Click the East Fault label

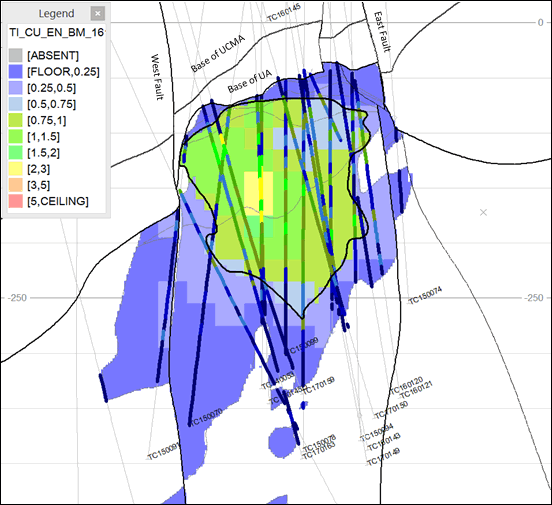coord(382,32)
